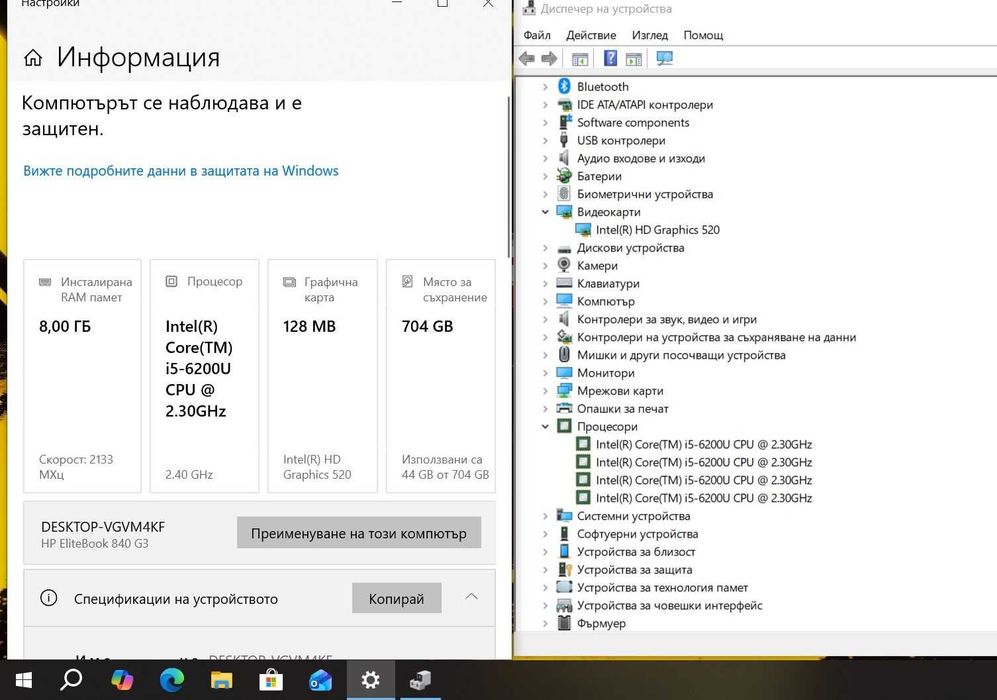Select Устройства за защита item
The width and height of the screenshot is (997, 700).
pyautogui.click(x=635, y=570)
